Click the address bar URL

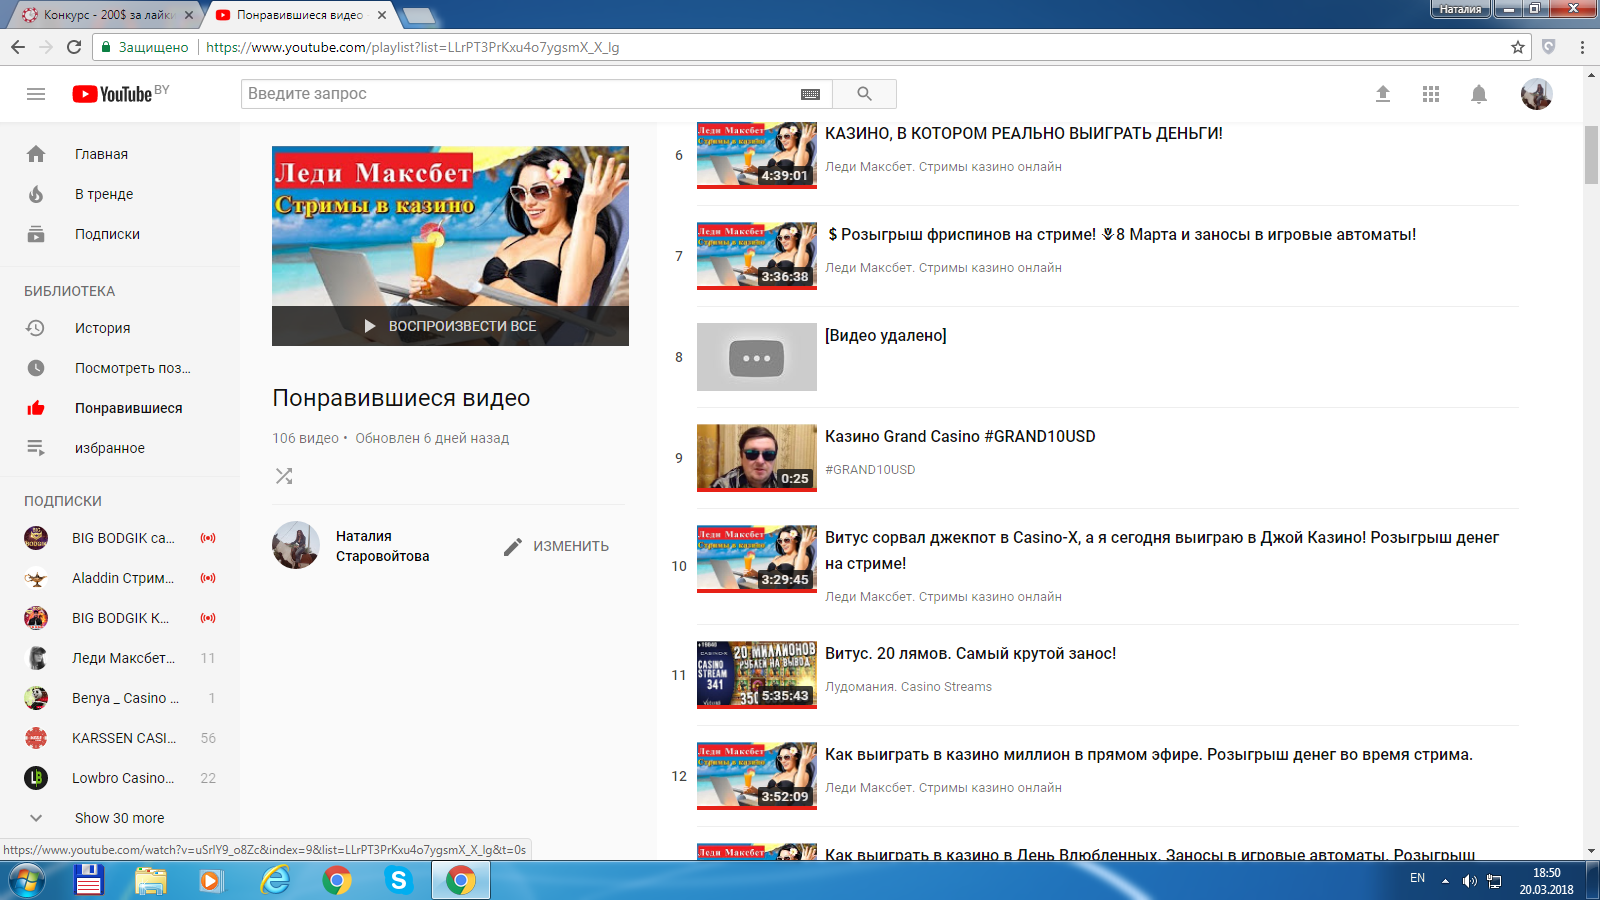tap(412, 47)
